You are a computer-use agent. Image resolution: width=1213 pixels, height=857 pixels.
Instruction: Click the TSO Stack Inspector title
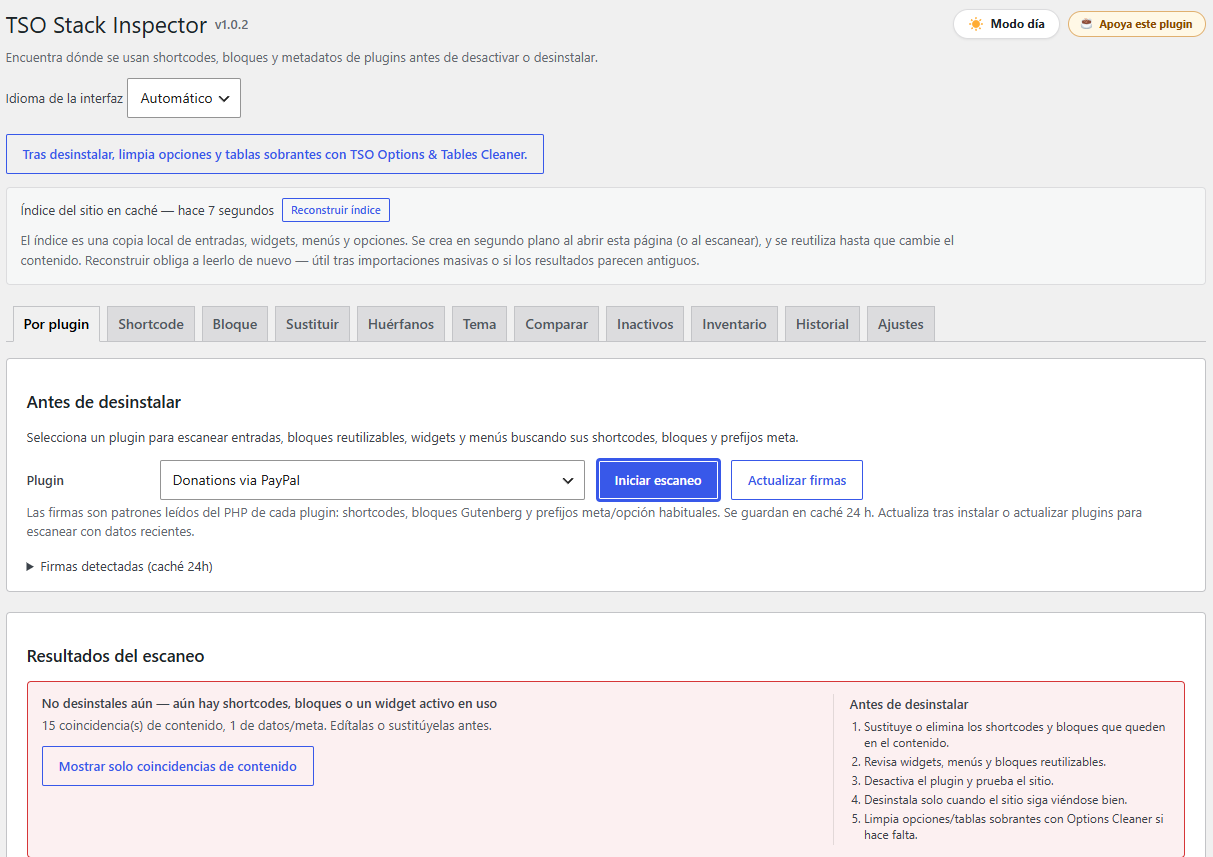click(106, 25)
